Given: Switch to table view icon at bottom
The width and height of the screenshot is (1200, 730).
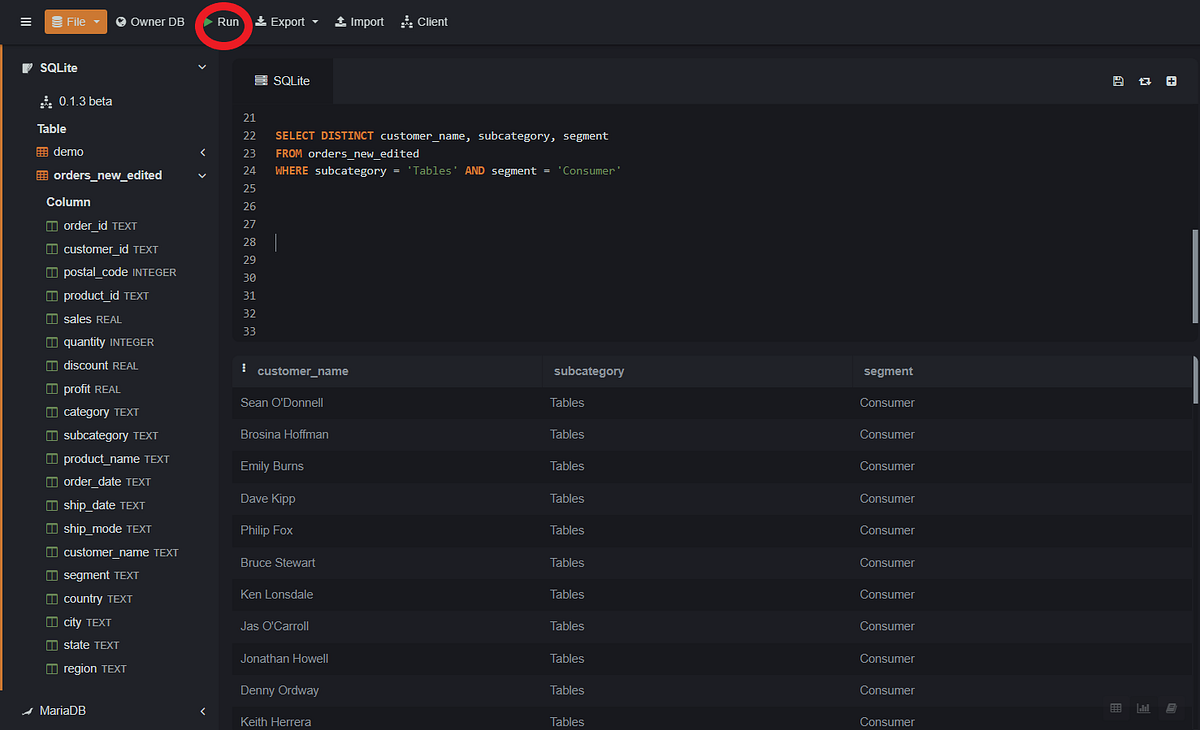Looking at the screenshot, I should 1116,708.
